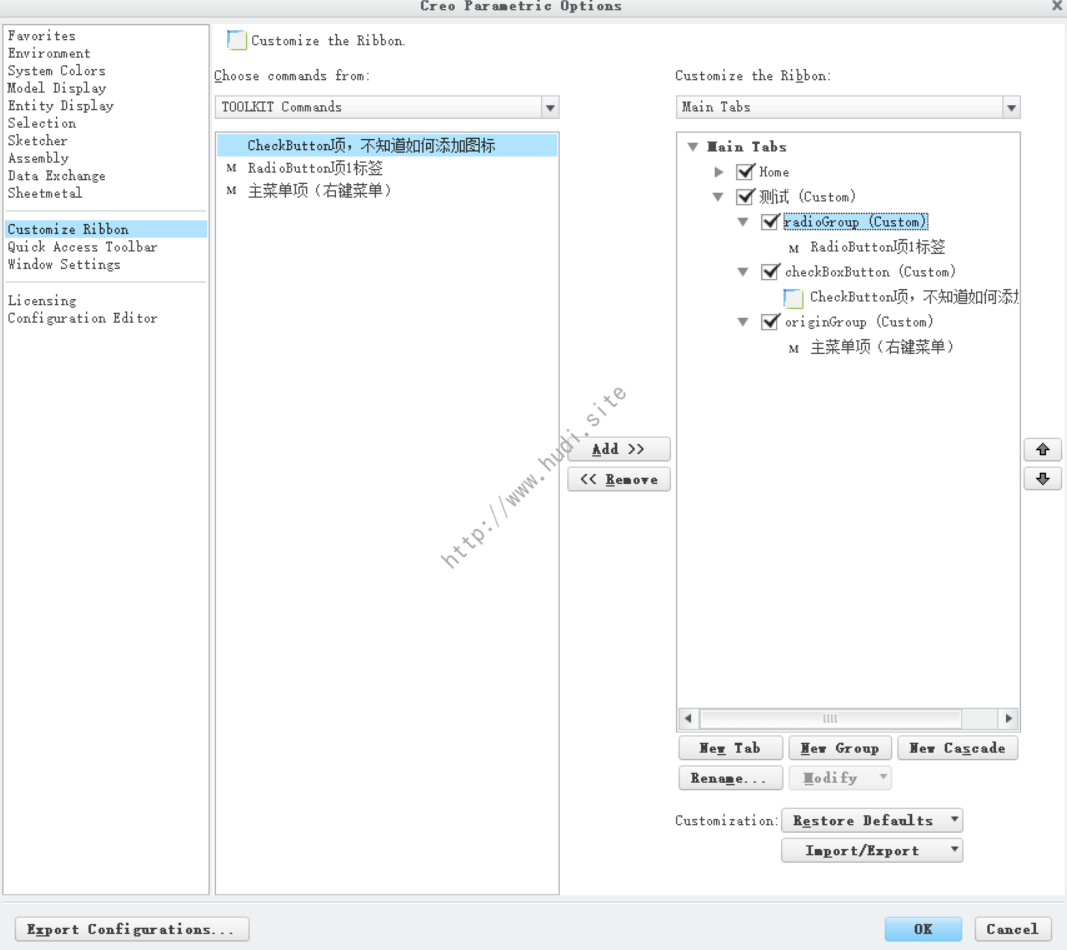Click the ribbon tree scroll right arrow
Image resolution: width=1067 pixels, height=950 pixels.
click(1008, 718)
